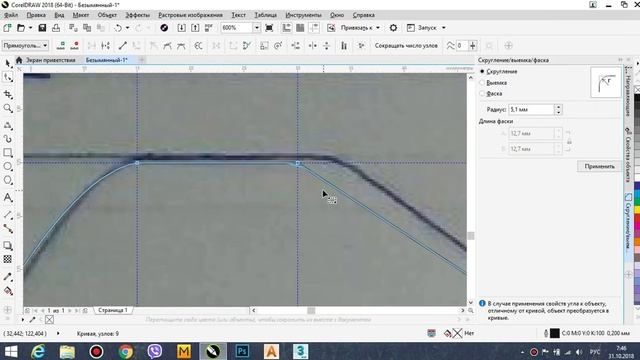Switch to the Безымянный-1 document tab
Screen dimensions: 640x360
pos(107,60)
